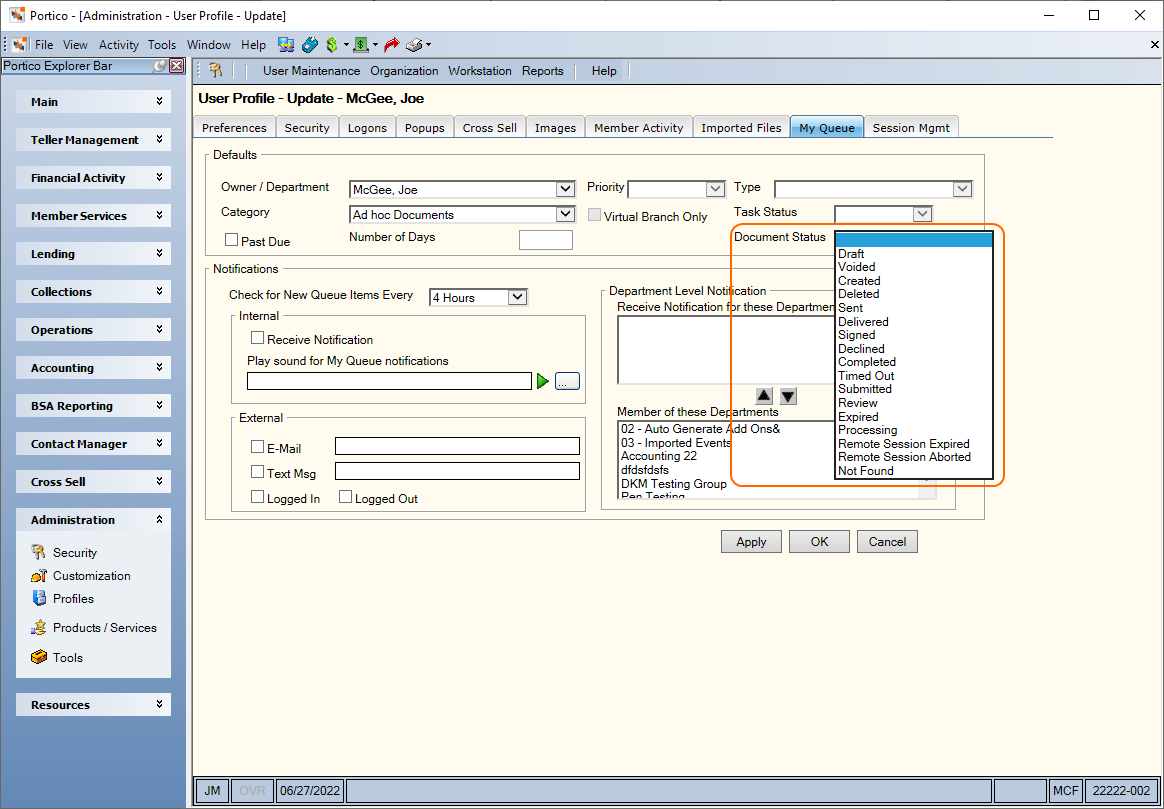Viewport: 1164px width, 809px height.
Task: Click the Cancel button
Action: tap(887, 542)
